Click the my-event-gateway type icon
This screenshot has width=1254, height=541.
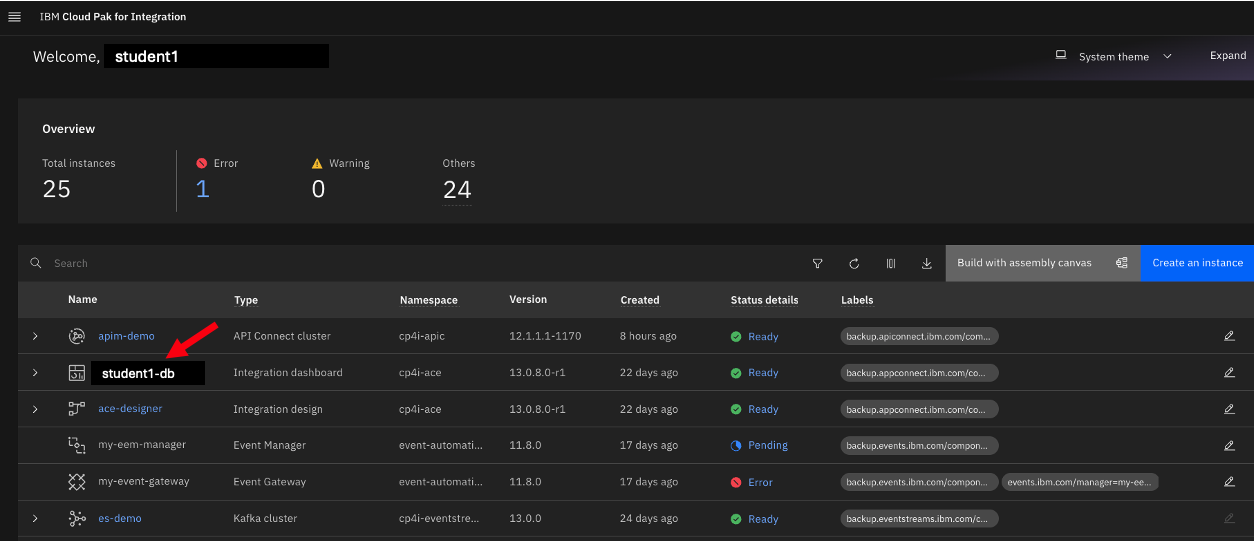click(x=77, y=482)
